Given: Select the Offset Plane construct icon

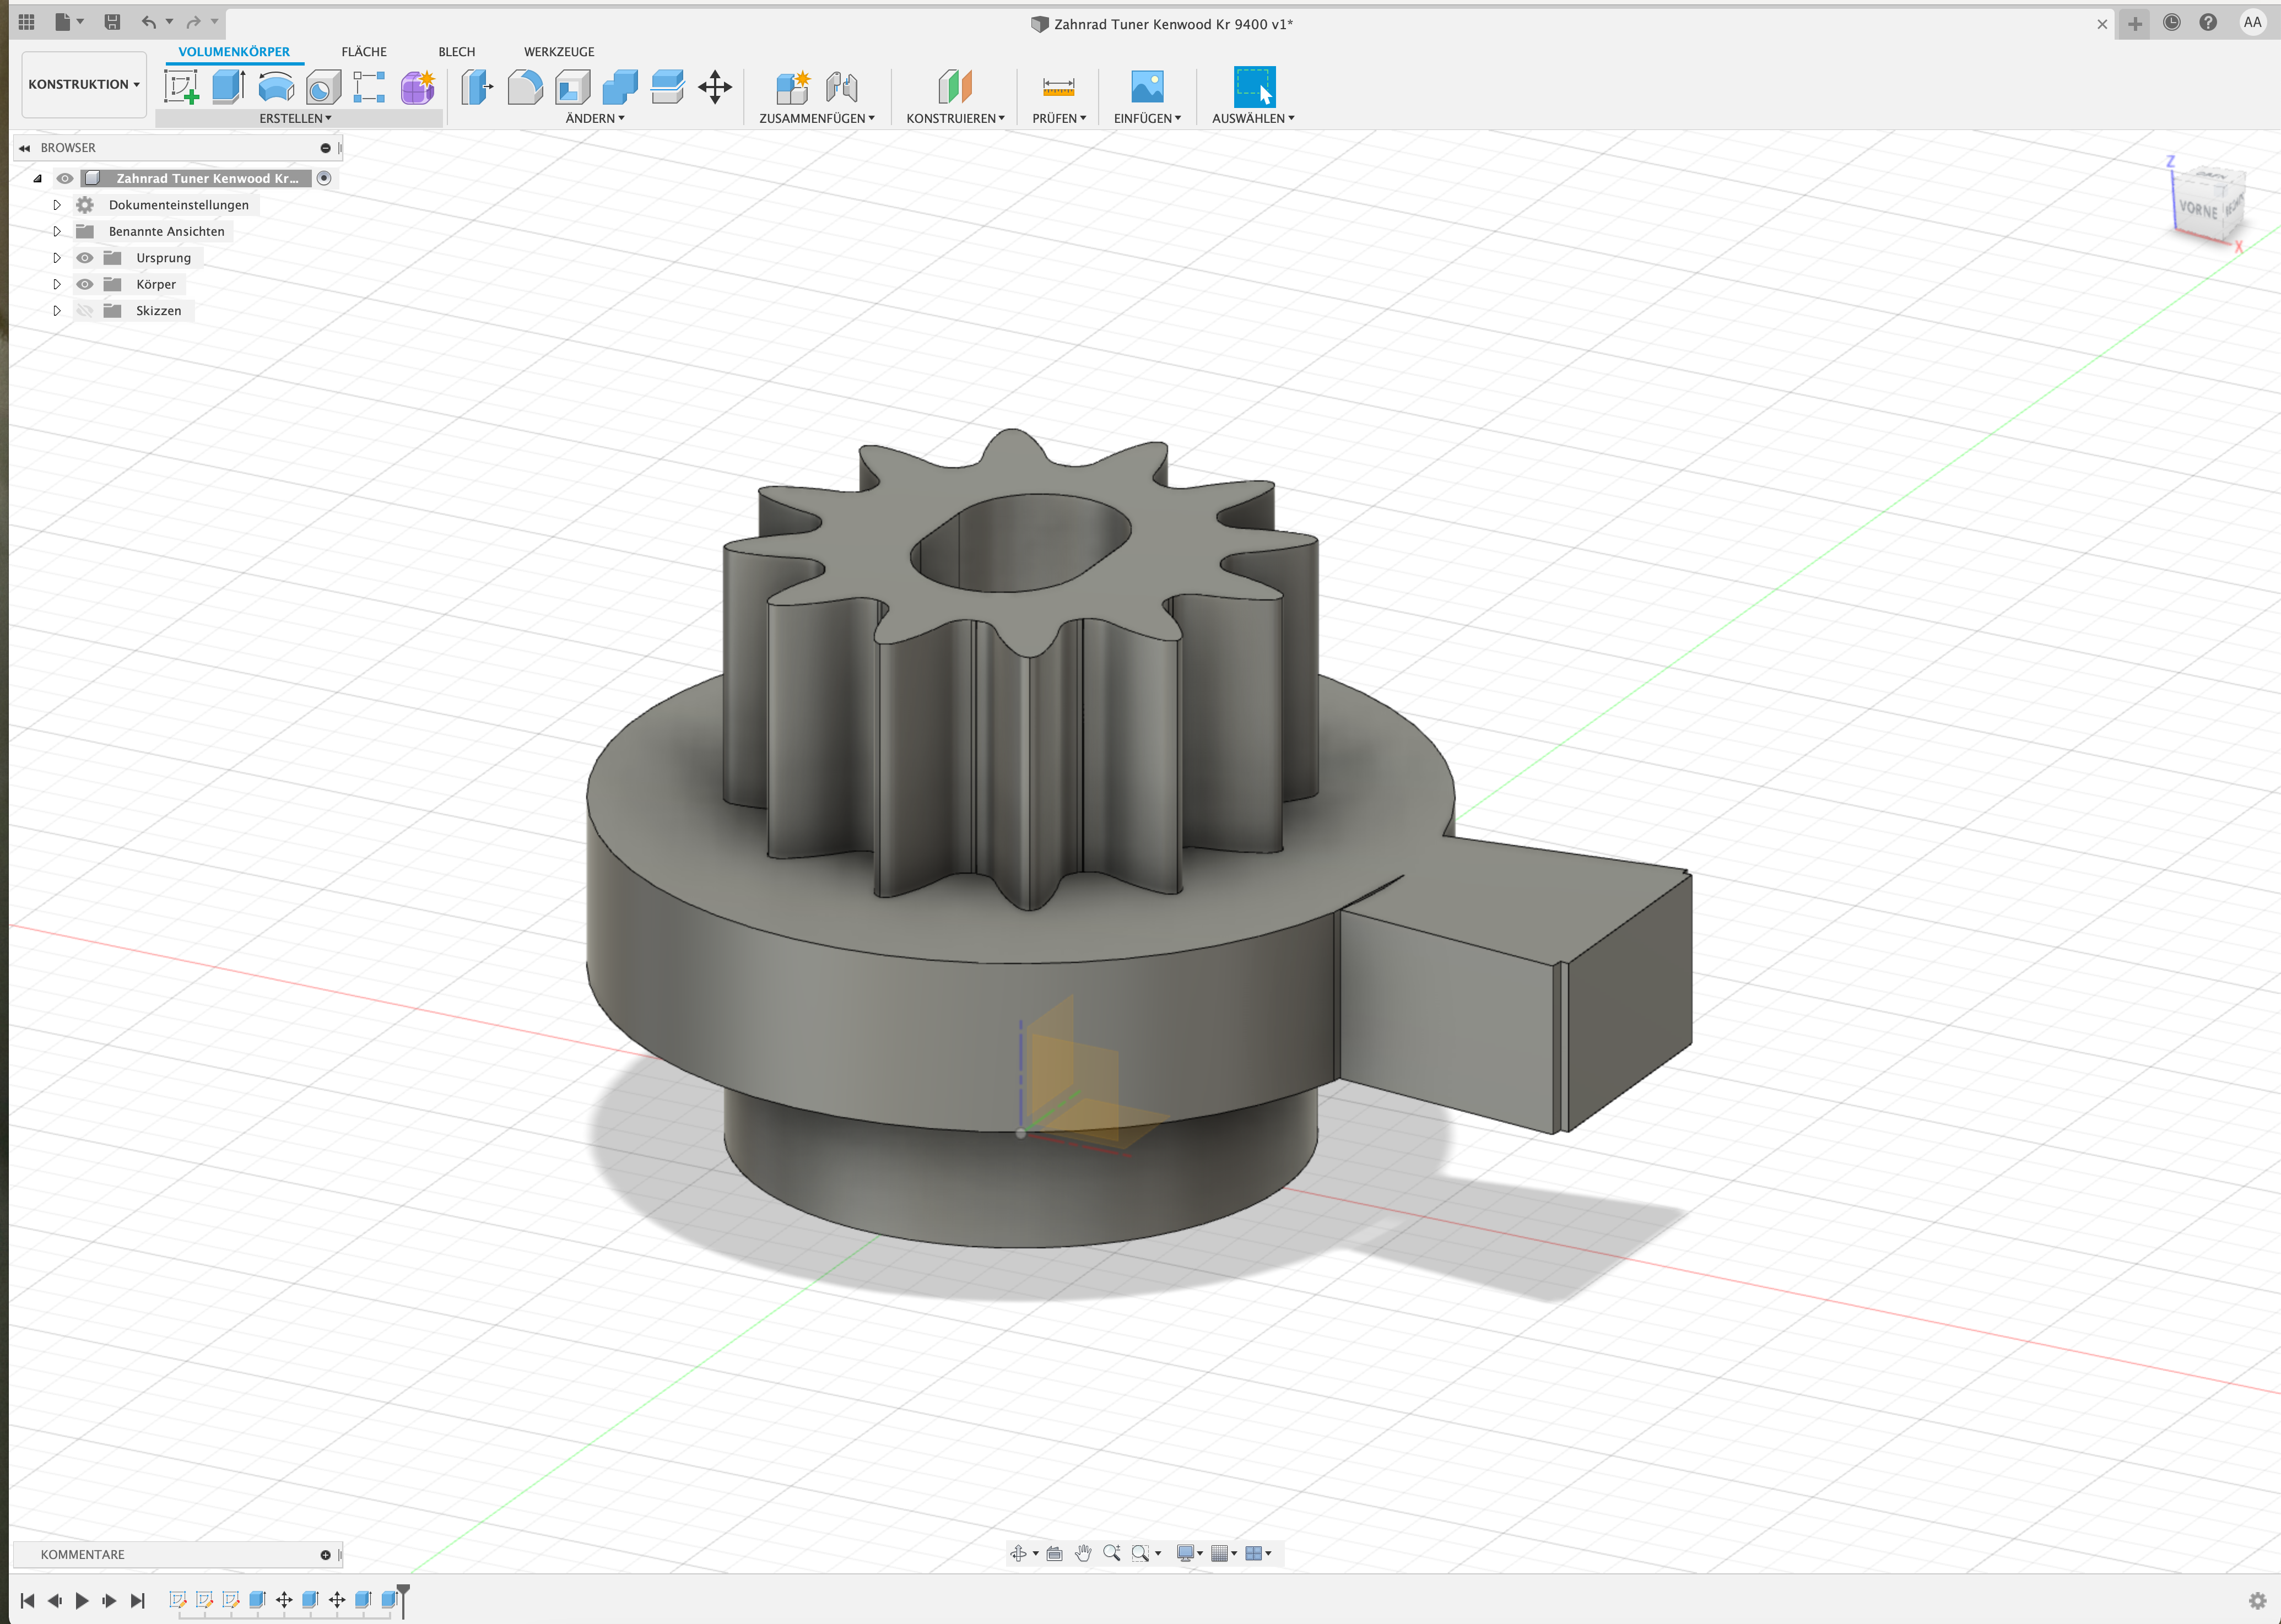Looking at the screenshot, I should [x=955, y=86].
